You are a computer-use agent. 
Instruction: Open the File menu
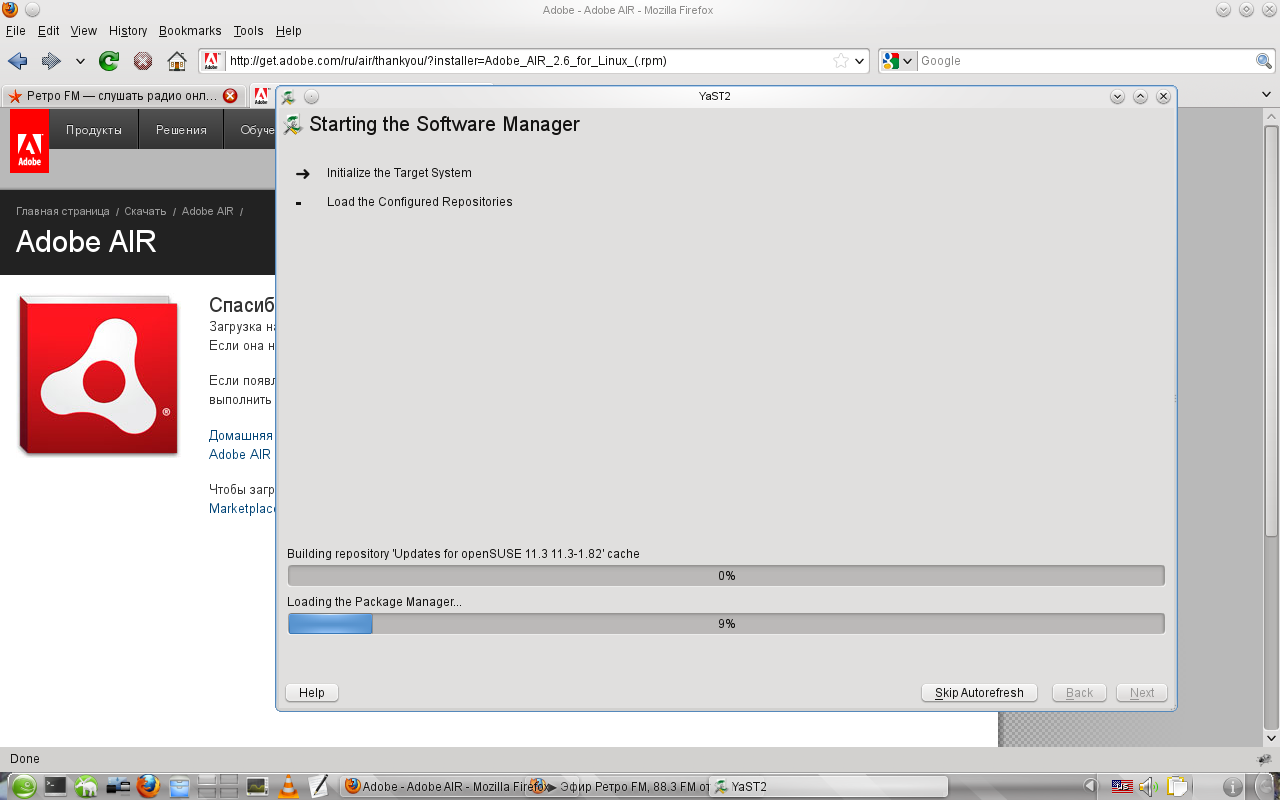click(16, 31)
